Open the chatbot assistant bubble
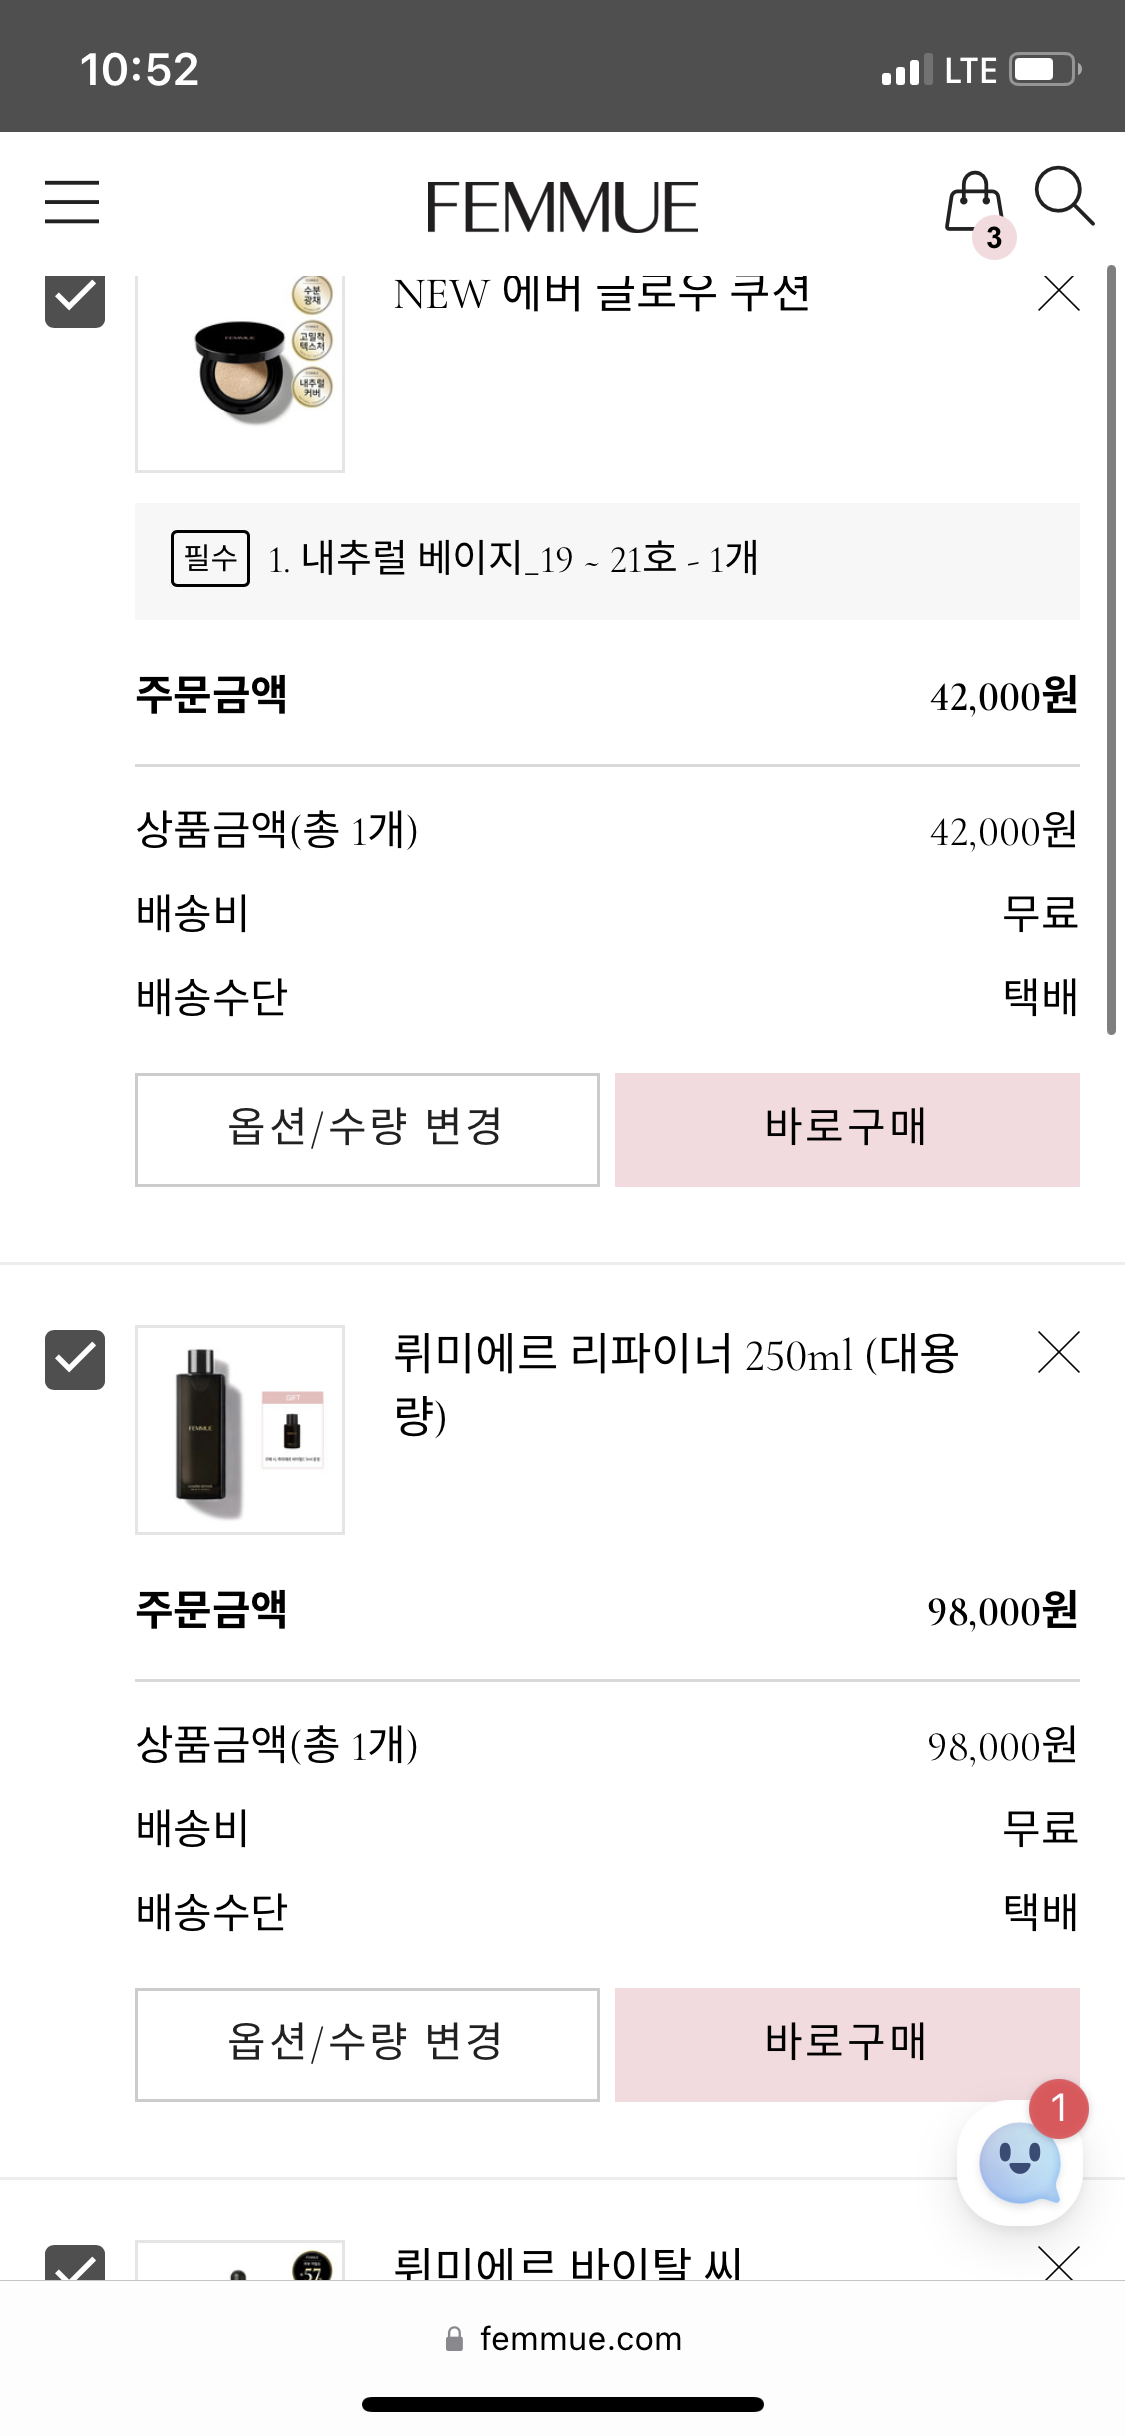The height and width of the screenshot is (2436, 1125). point(1019,2164)
